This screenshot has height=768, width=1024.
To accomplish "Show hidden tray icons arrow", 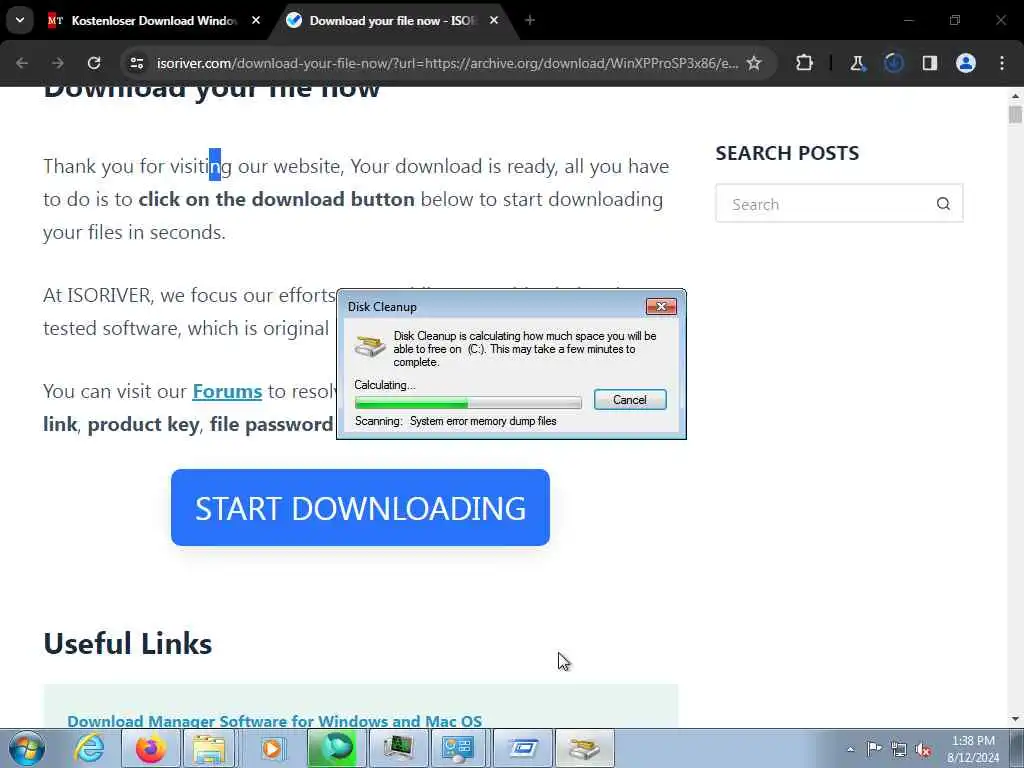I will (x=850, y=750).
